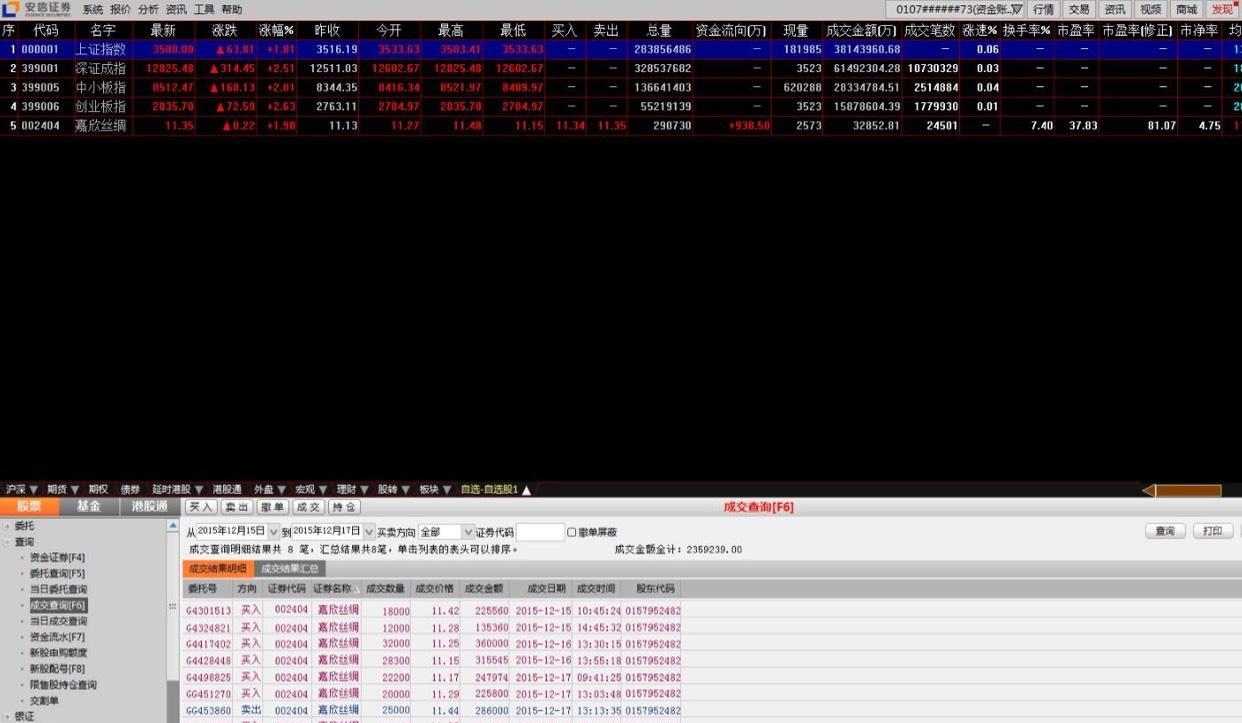This screenshot has height=723, width=1242.
Task: Select the 上证指数 quote row
Action: click(621, 49)
